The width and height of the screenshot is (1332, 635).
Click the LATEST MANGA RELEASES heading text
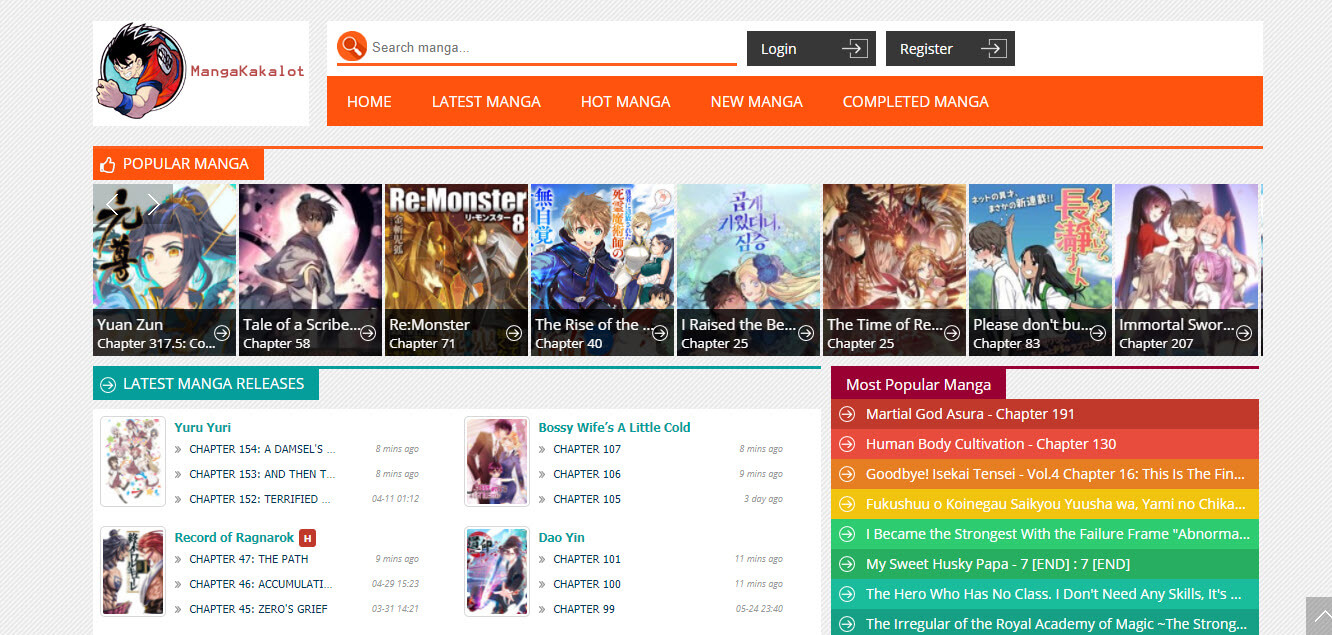click(213, 384)
